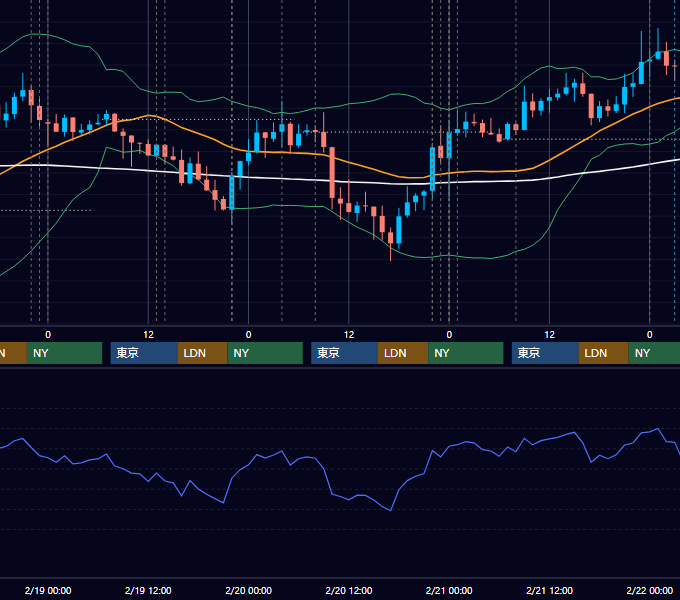Select the NY session block spanning 2/19 00:00
The image size is (680, 600).
[x=64, y=353]
